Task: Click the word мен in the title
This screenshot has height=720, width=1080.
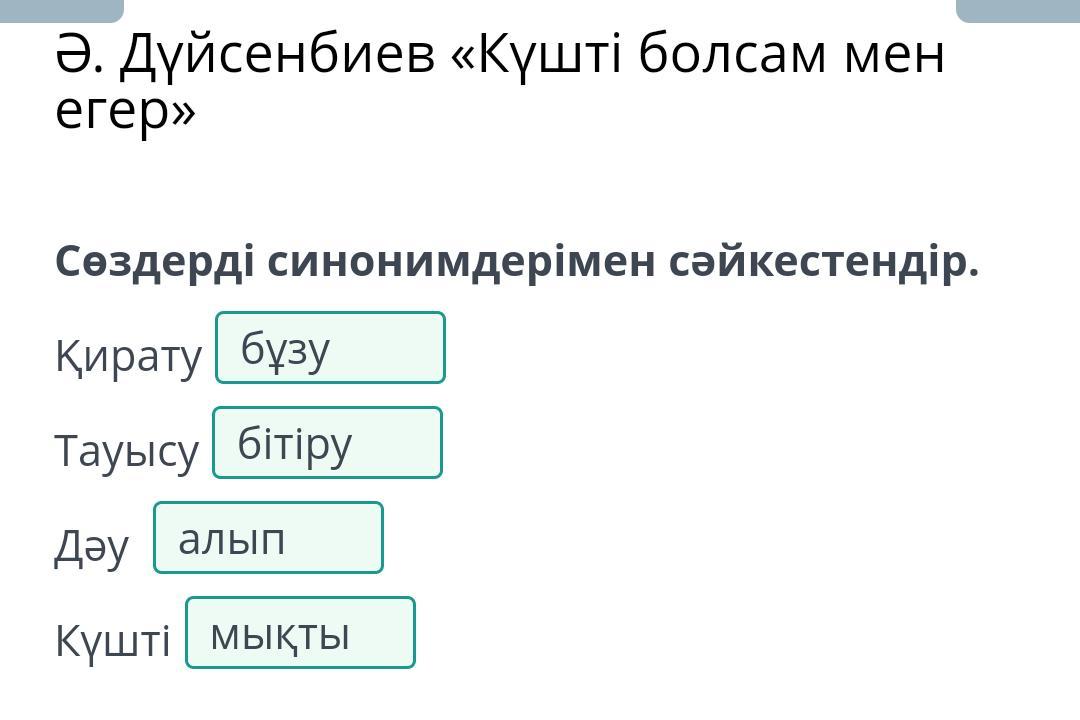Action: [x=894, y=56]
